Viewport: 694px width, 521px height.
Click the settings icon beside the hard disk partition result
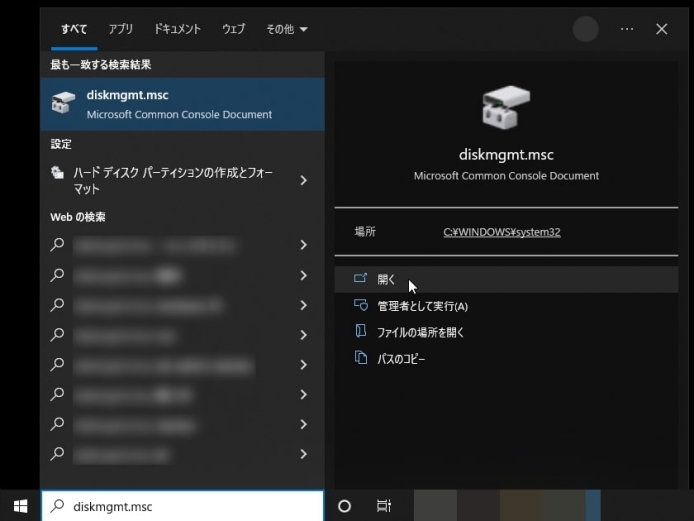[x=57, y=172]
